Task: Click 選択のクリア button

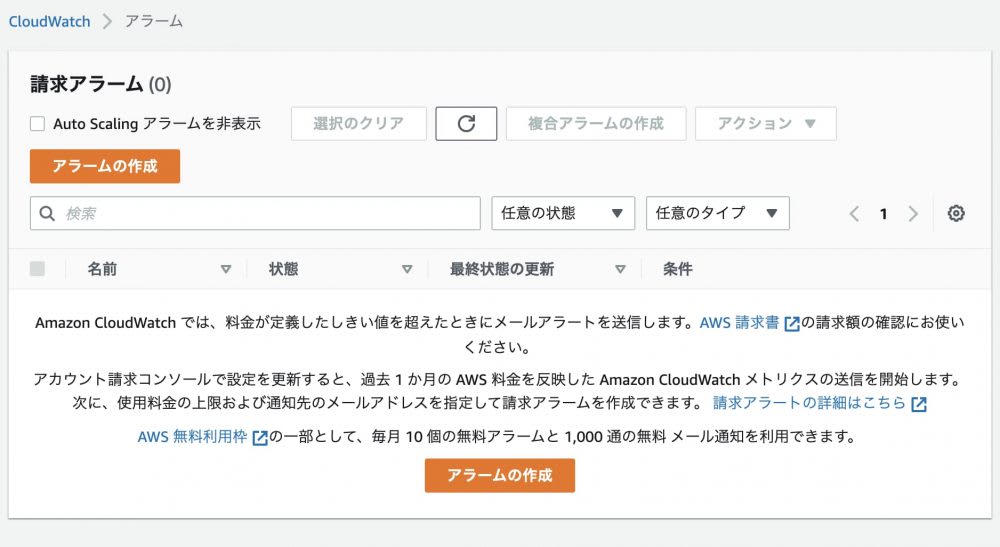Action: [x=358, y=124]
